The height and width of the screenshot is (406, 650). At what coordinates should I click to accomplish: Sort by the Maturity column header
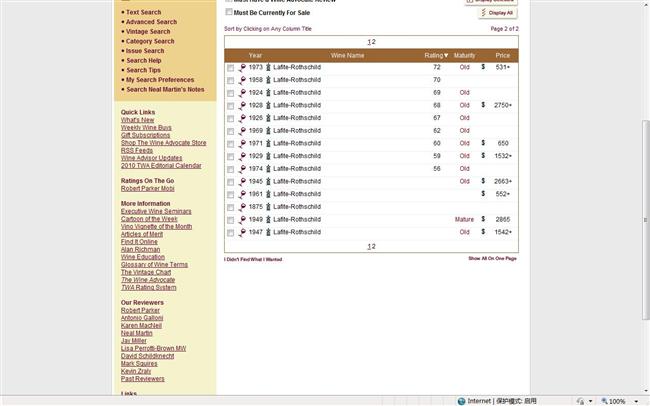464,56
